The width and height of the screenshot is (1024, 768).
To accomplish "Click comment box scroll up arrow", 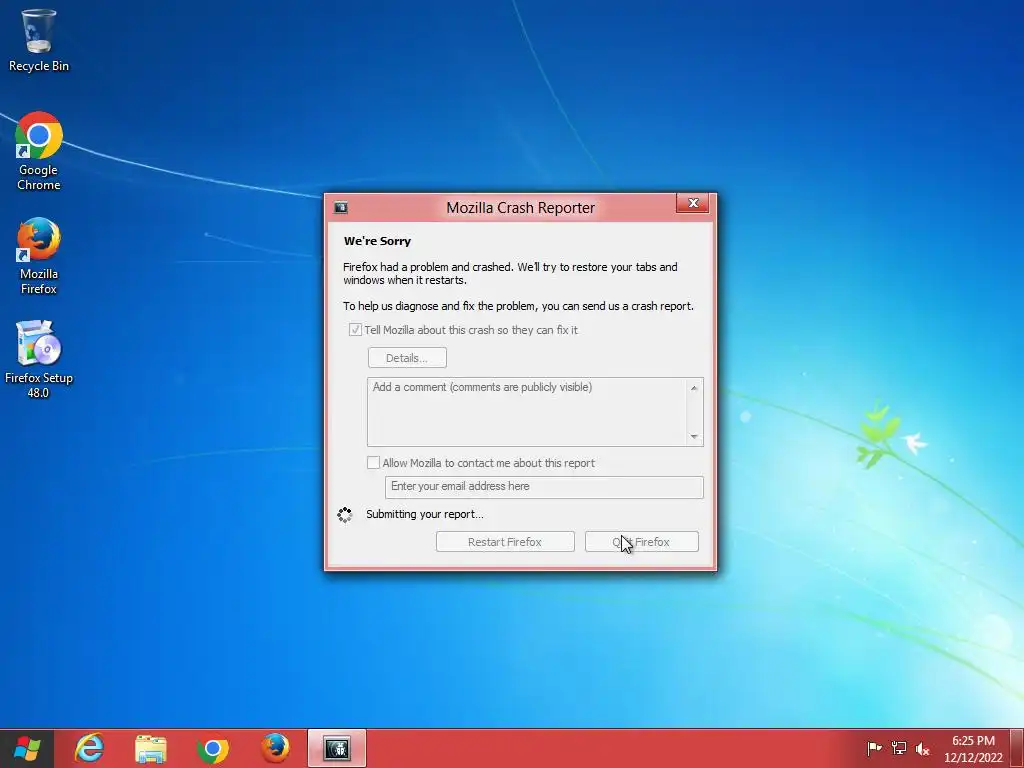I will [x=694, y=388].
